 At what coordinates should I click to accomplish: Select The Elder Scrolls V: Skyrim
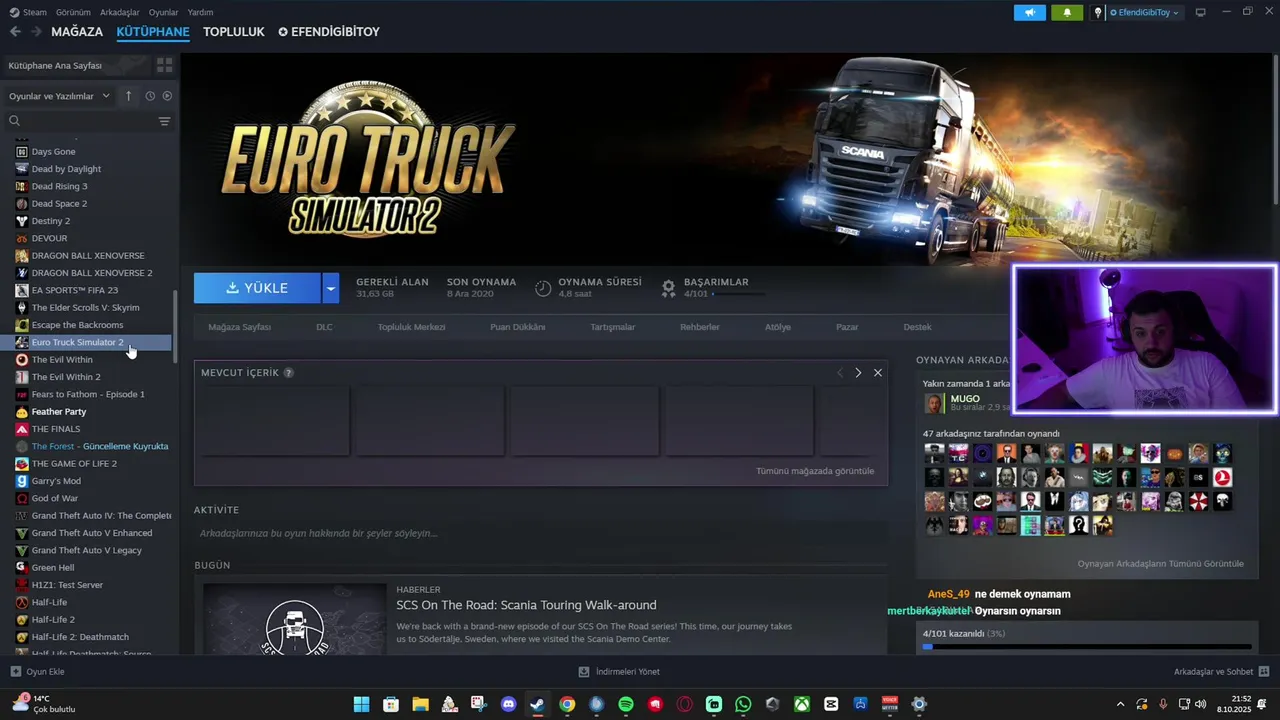87,308
